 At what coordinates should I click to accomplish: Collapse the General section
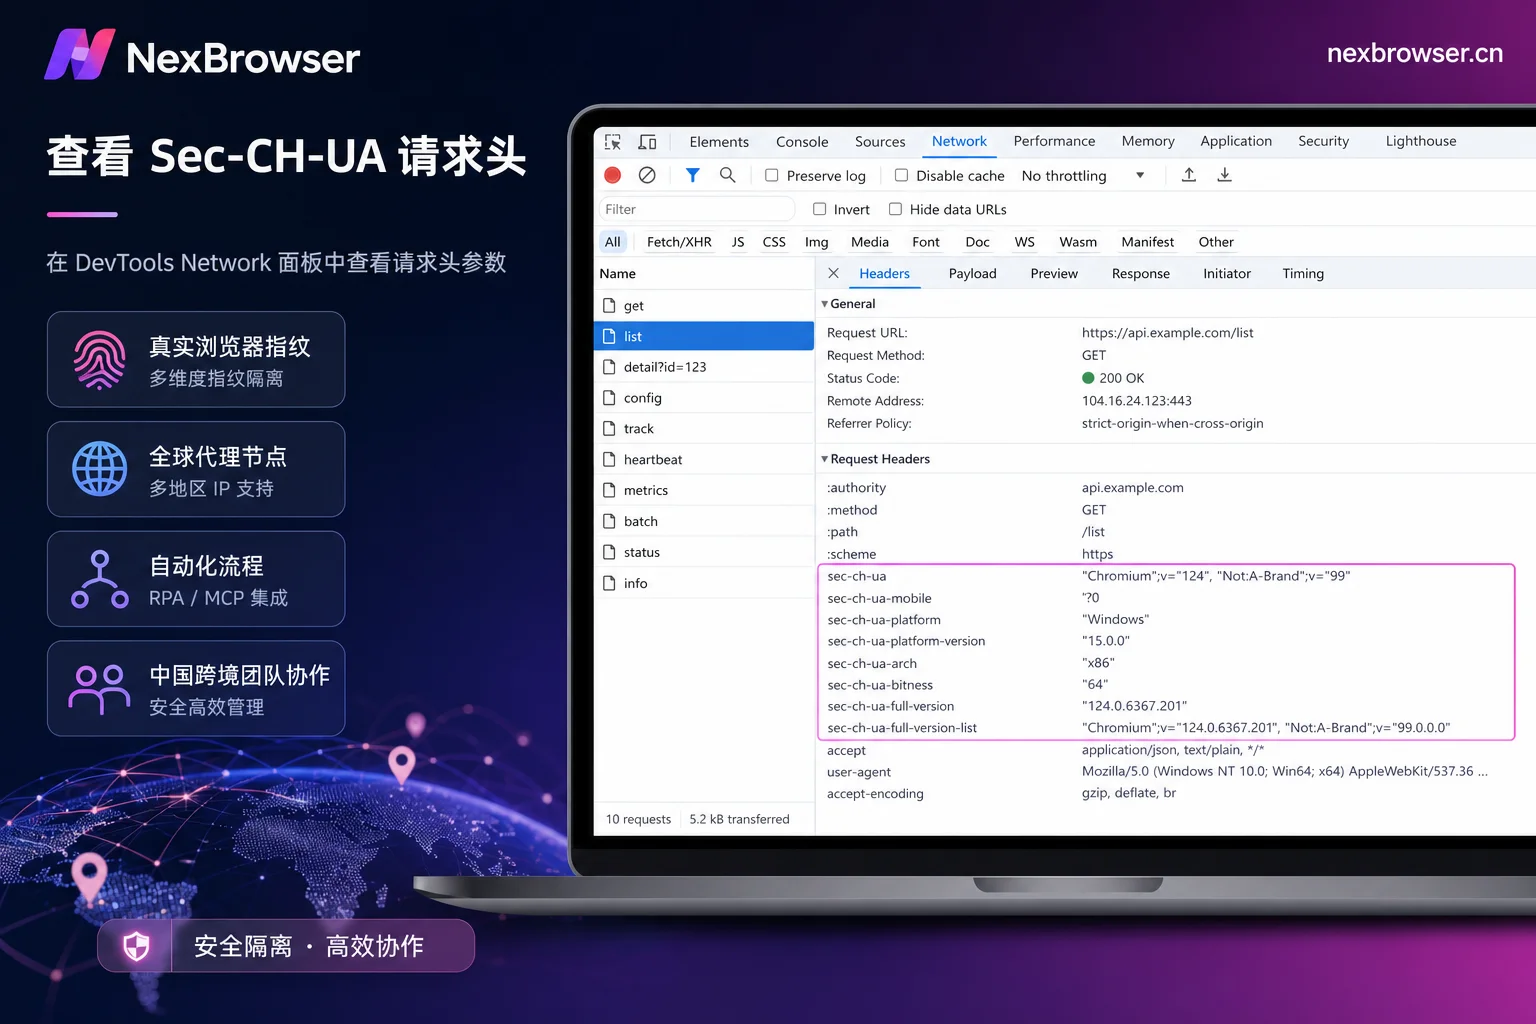pos(824,304)
